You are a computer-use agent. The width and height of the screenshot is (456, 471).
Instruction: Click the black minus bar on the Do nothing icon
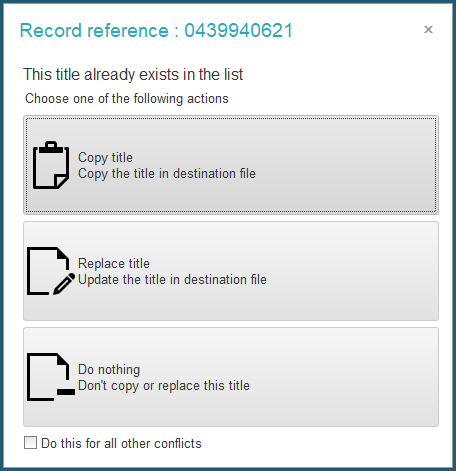tap(66, 392)
